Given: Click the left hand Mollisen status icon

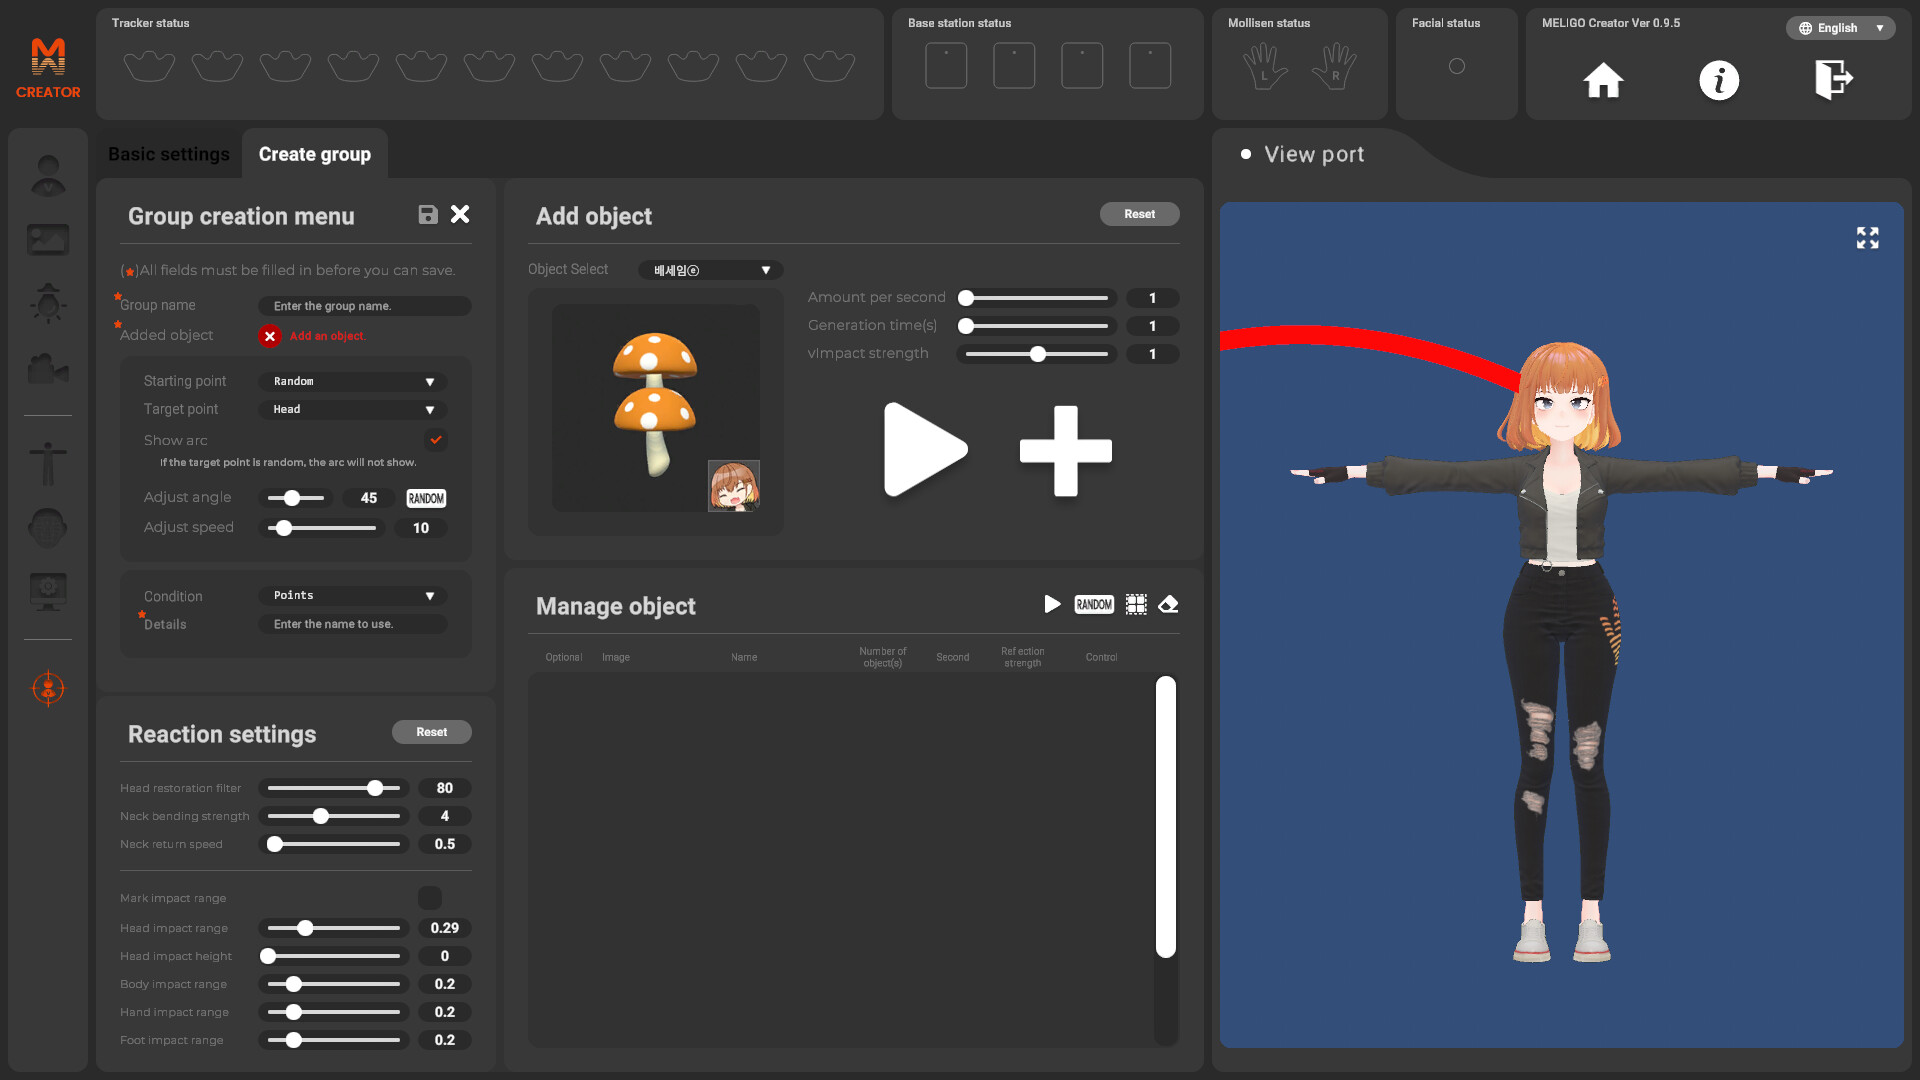Looking at the screenshot, I should [1265, 67].
